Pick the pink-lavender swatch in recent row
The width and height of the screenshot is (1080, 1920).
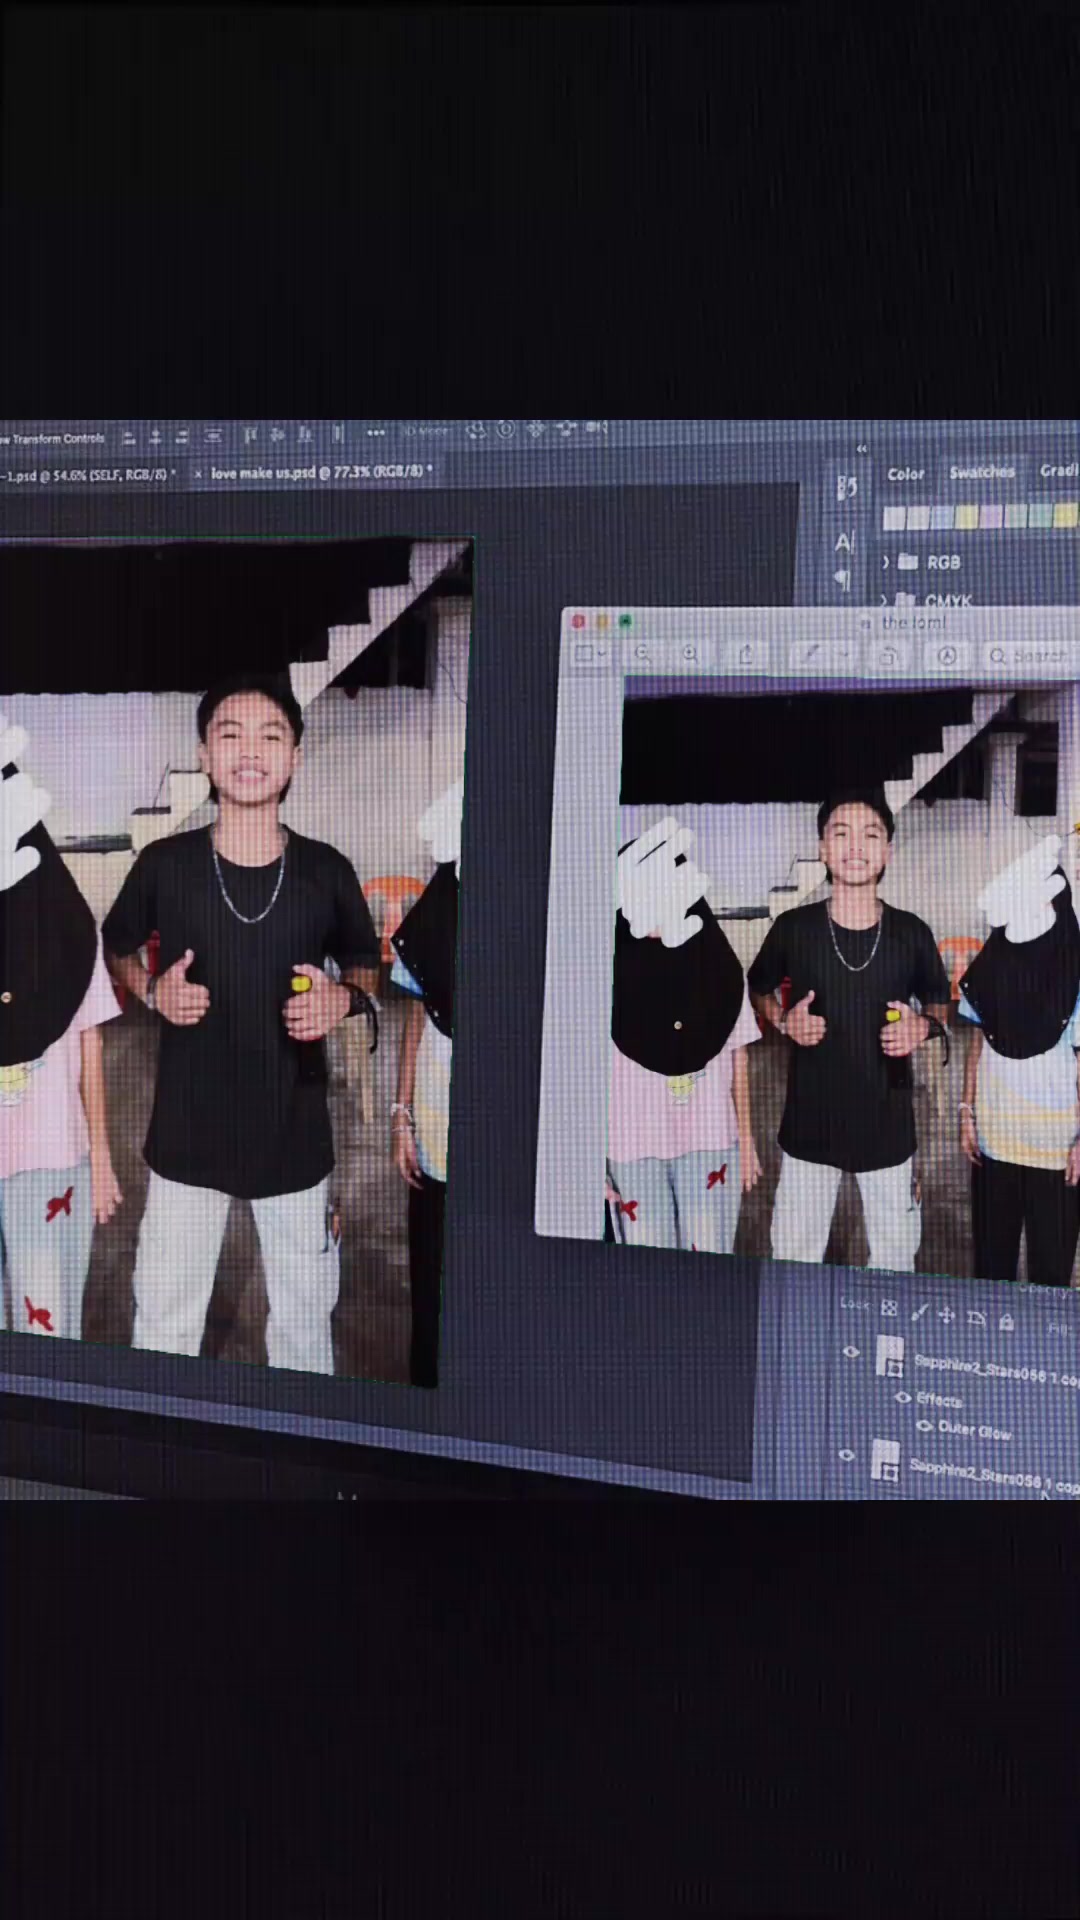tap(991, 516)
